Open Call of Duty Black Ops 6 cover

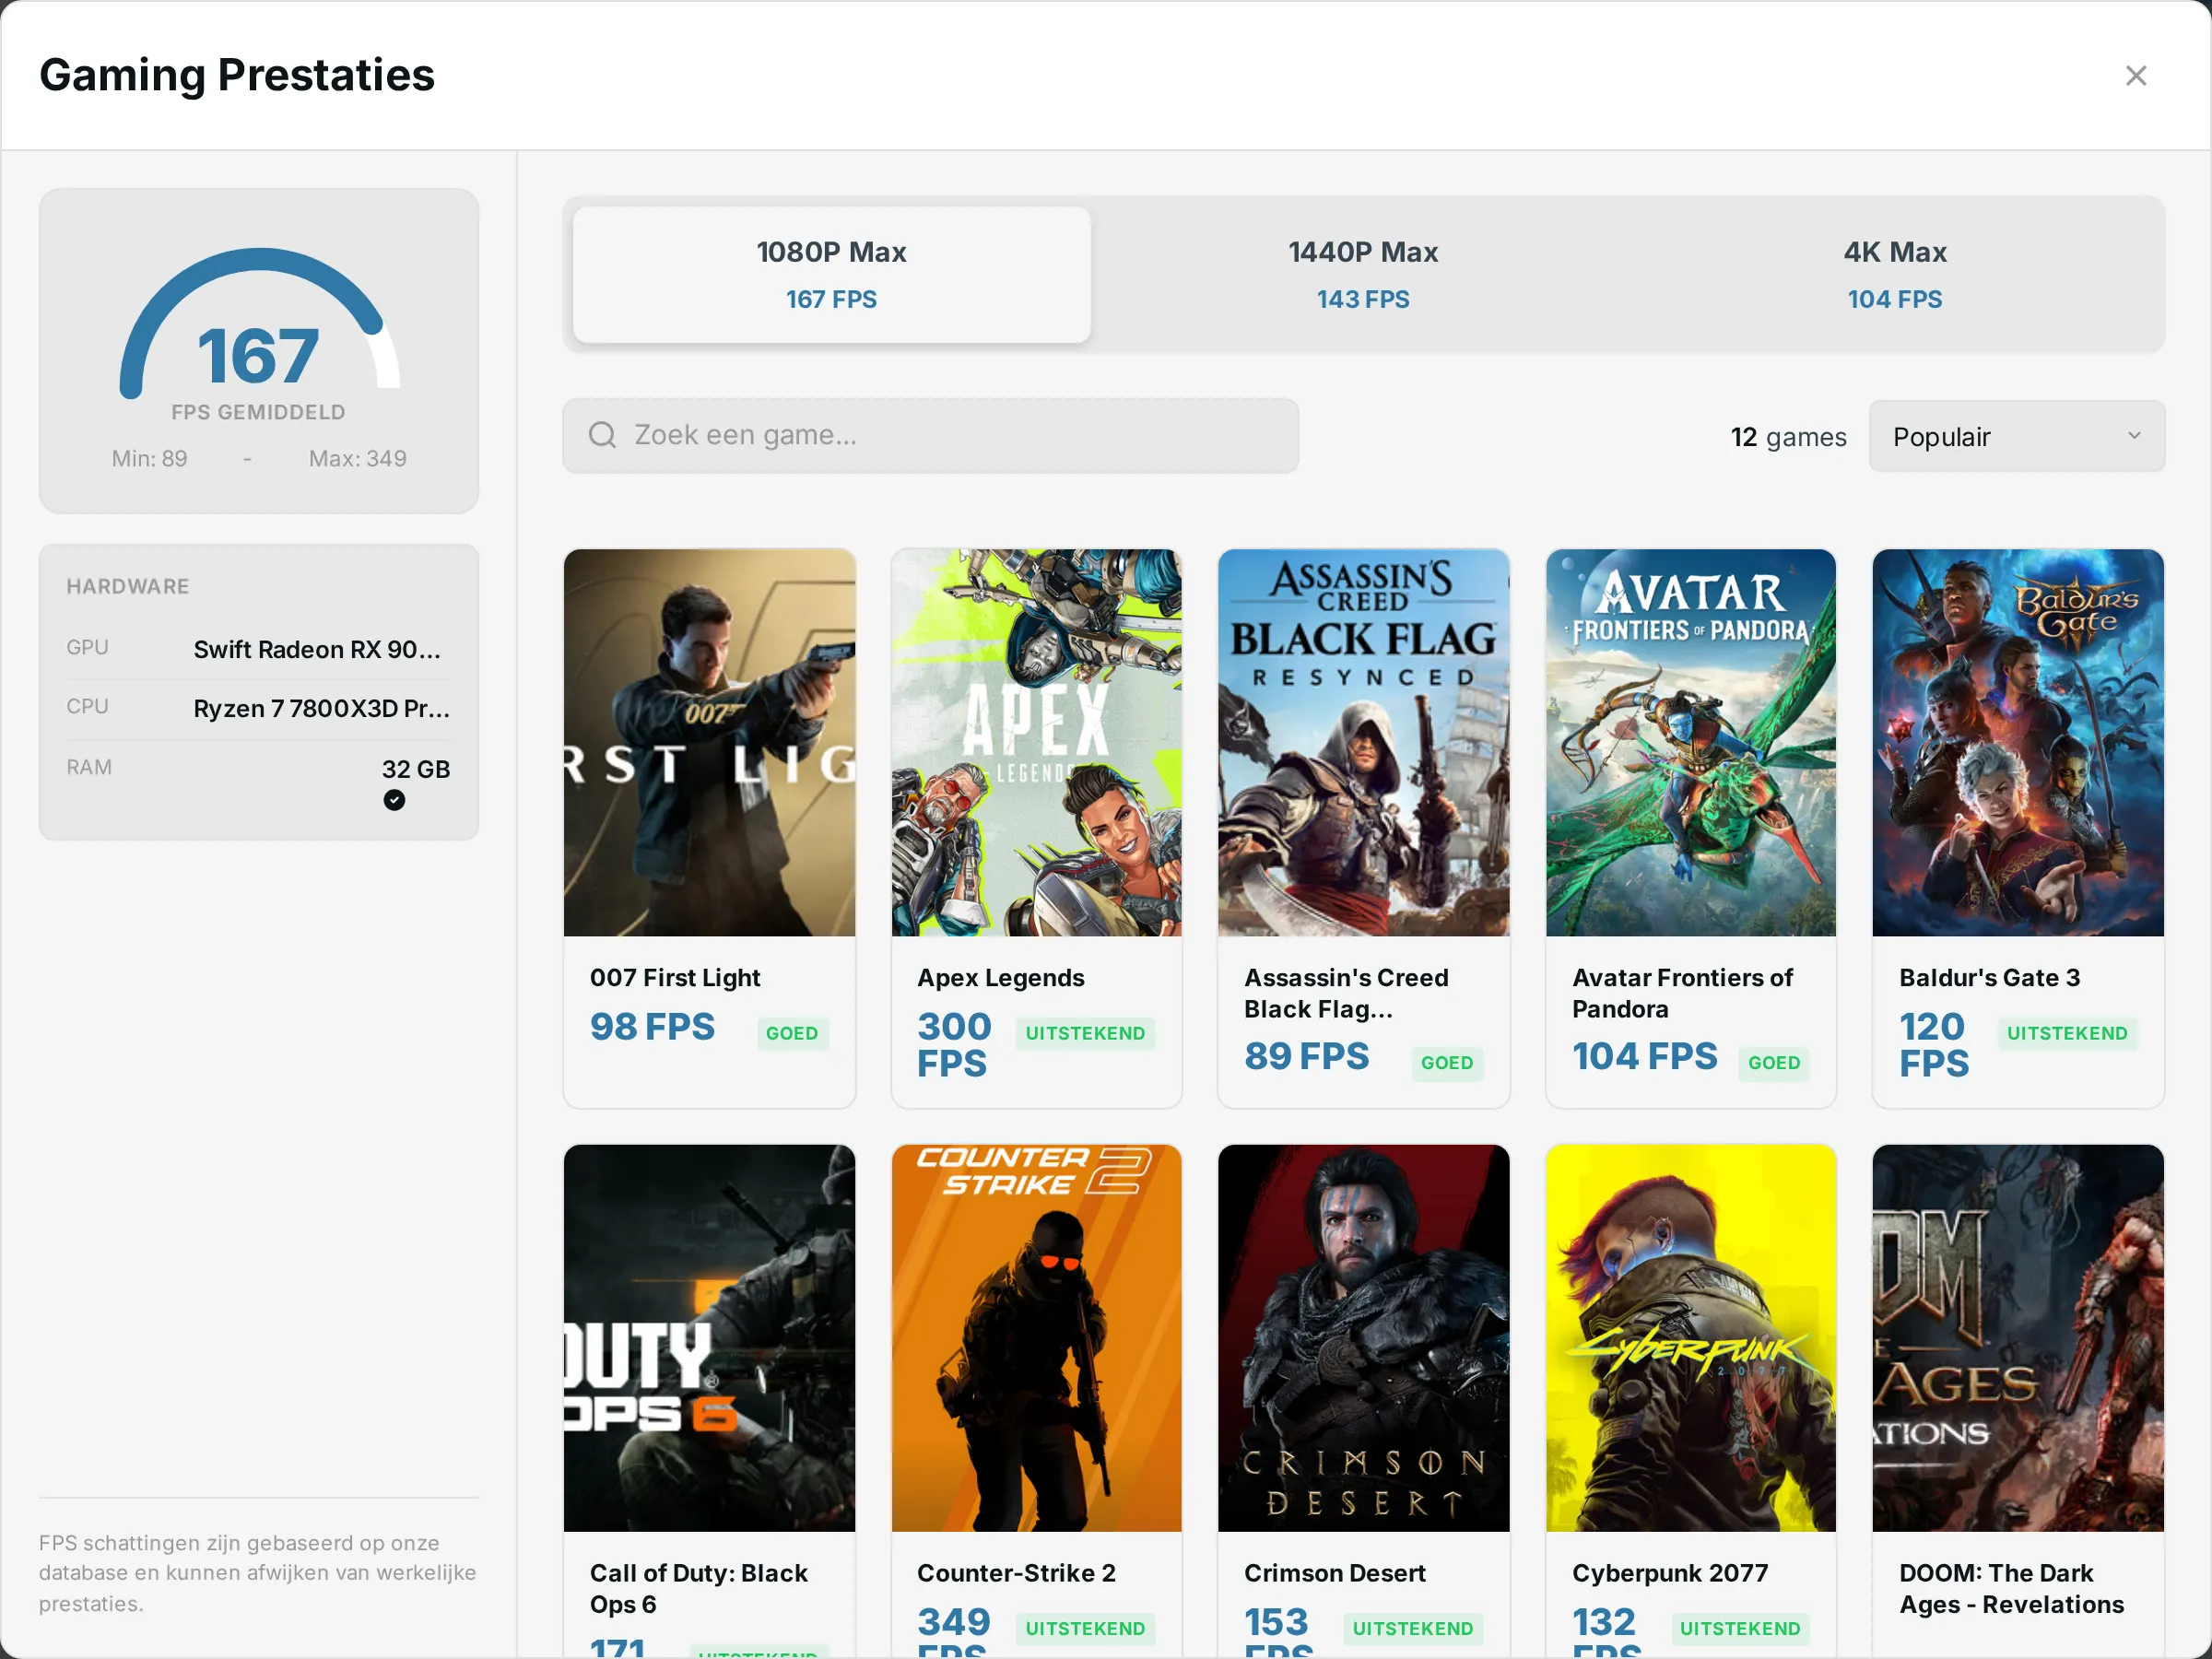tap(709, 1338)
